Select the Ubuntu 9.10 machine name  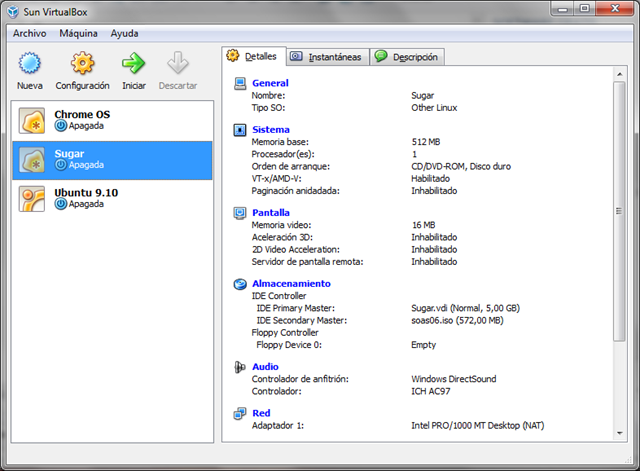coord(86,193)
